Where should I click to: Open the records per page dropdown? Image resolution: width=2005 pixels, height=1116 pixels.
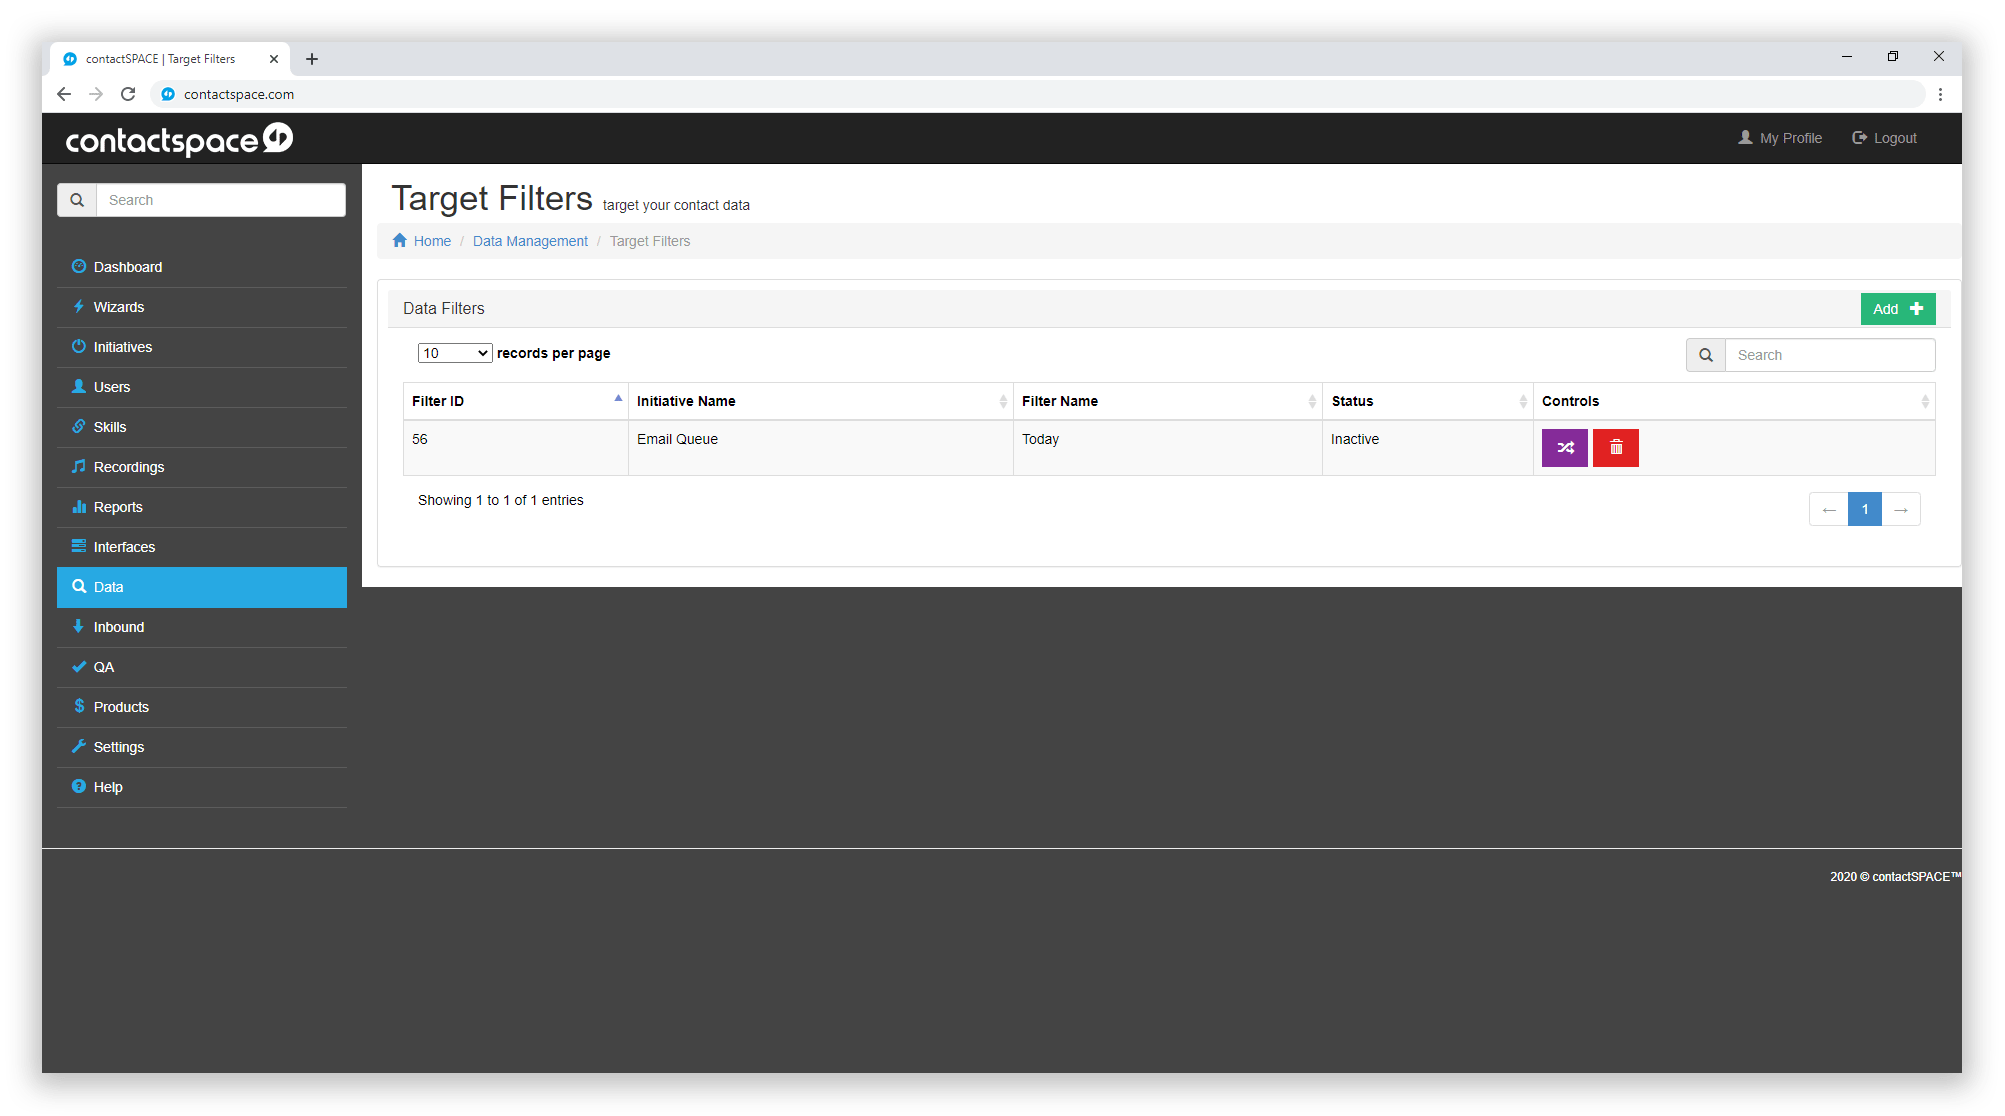[x=455, y=353]
